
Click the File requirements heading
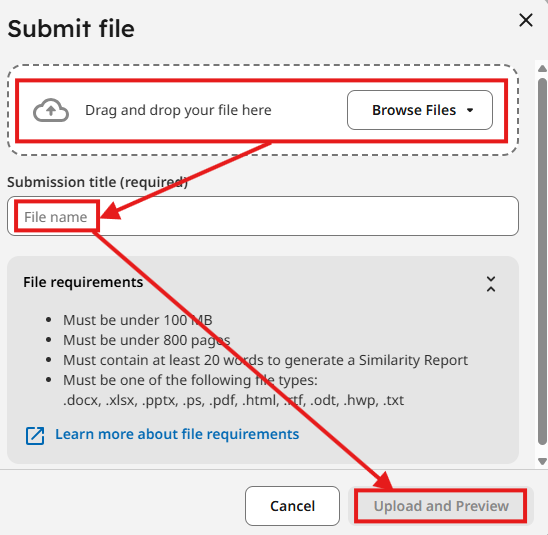click(83, 282)
